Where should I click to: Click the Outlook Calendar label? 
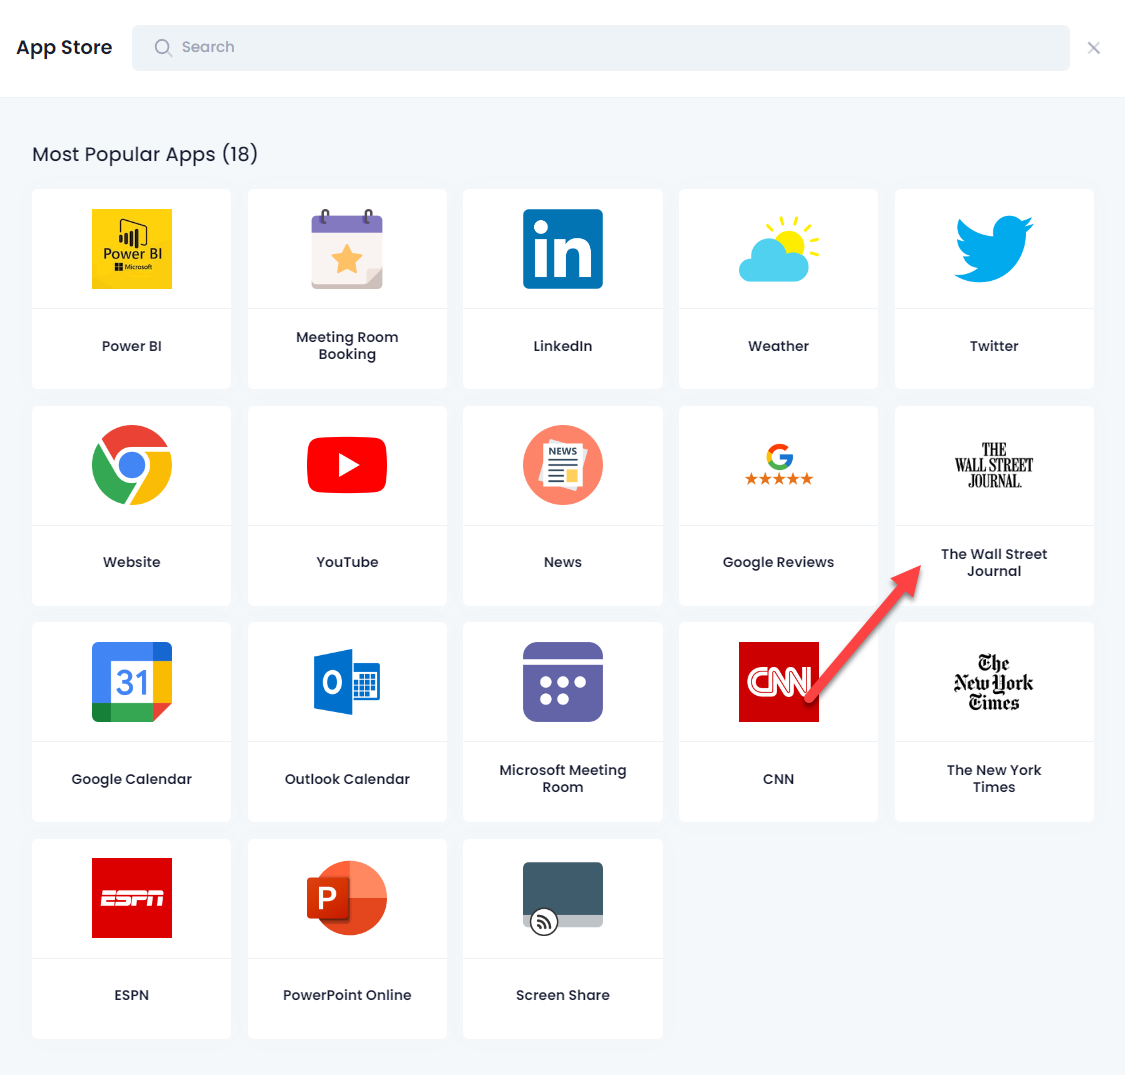pos(347,779)
